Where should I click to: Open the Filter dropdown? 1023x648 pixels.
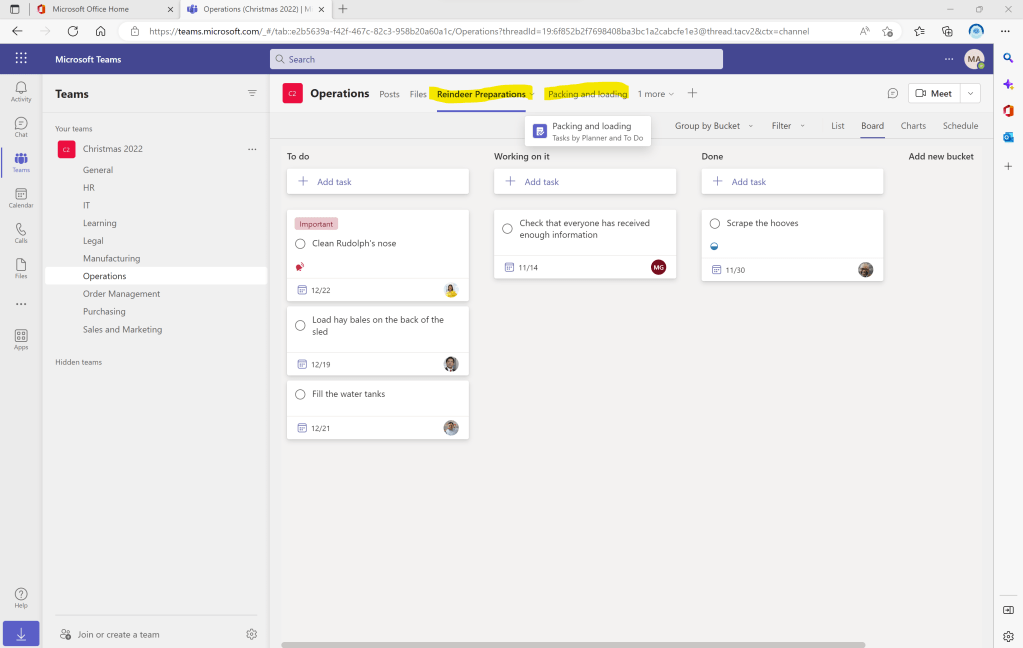787,126
